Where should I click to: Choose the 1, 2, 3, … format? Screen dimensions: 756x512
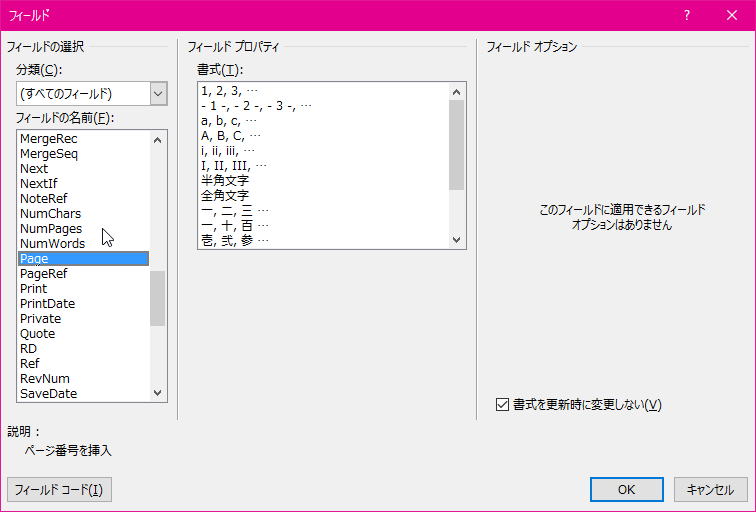[x=324, y=91]
